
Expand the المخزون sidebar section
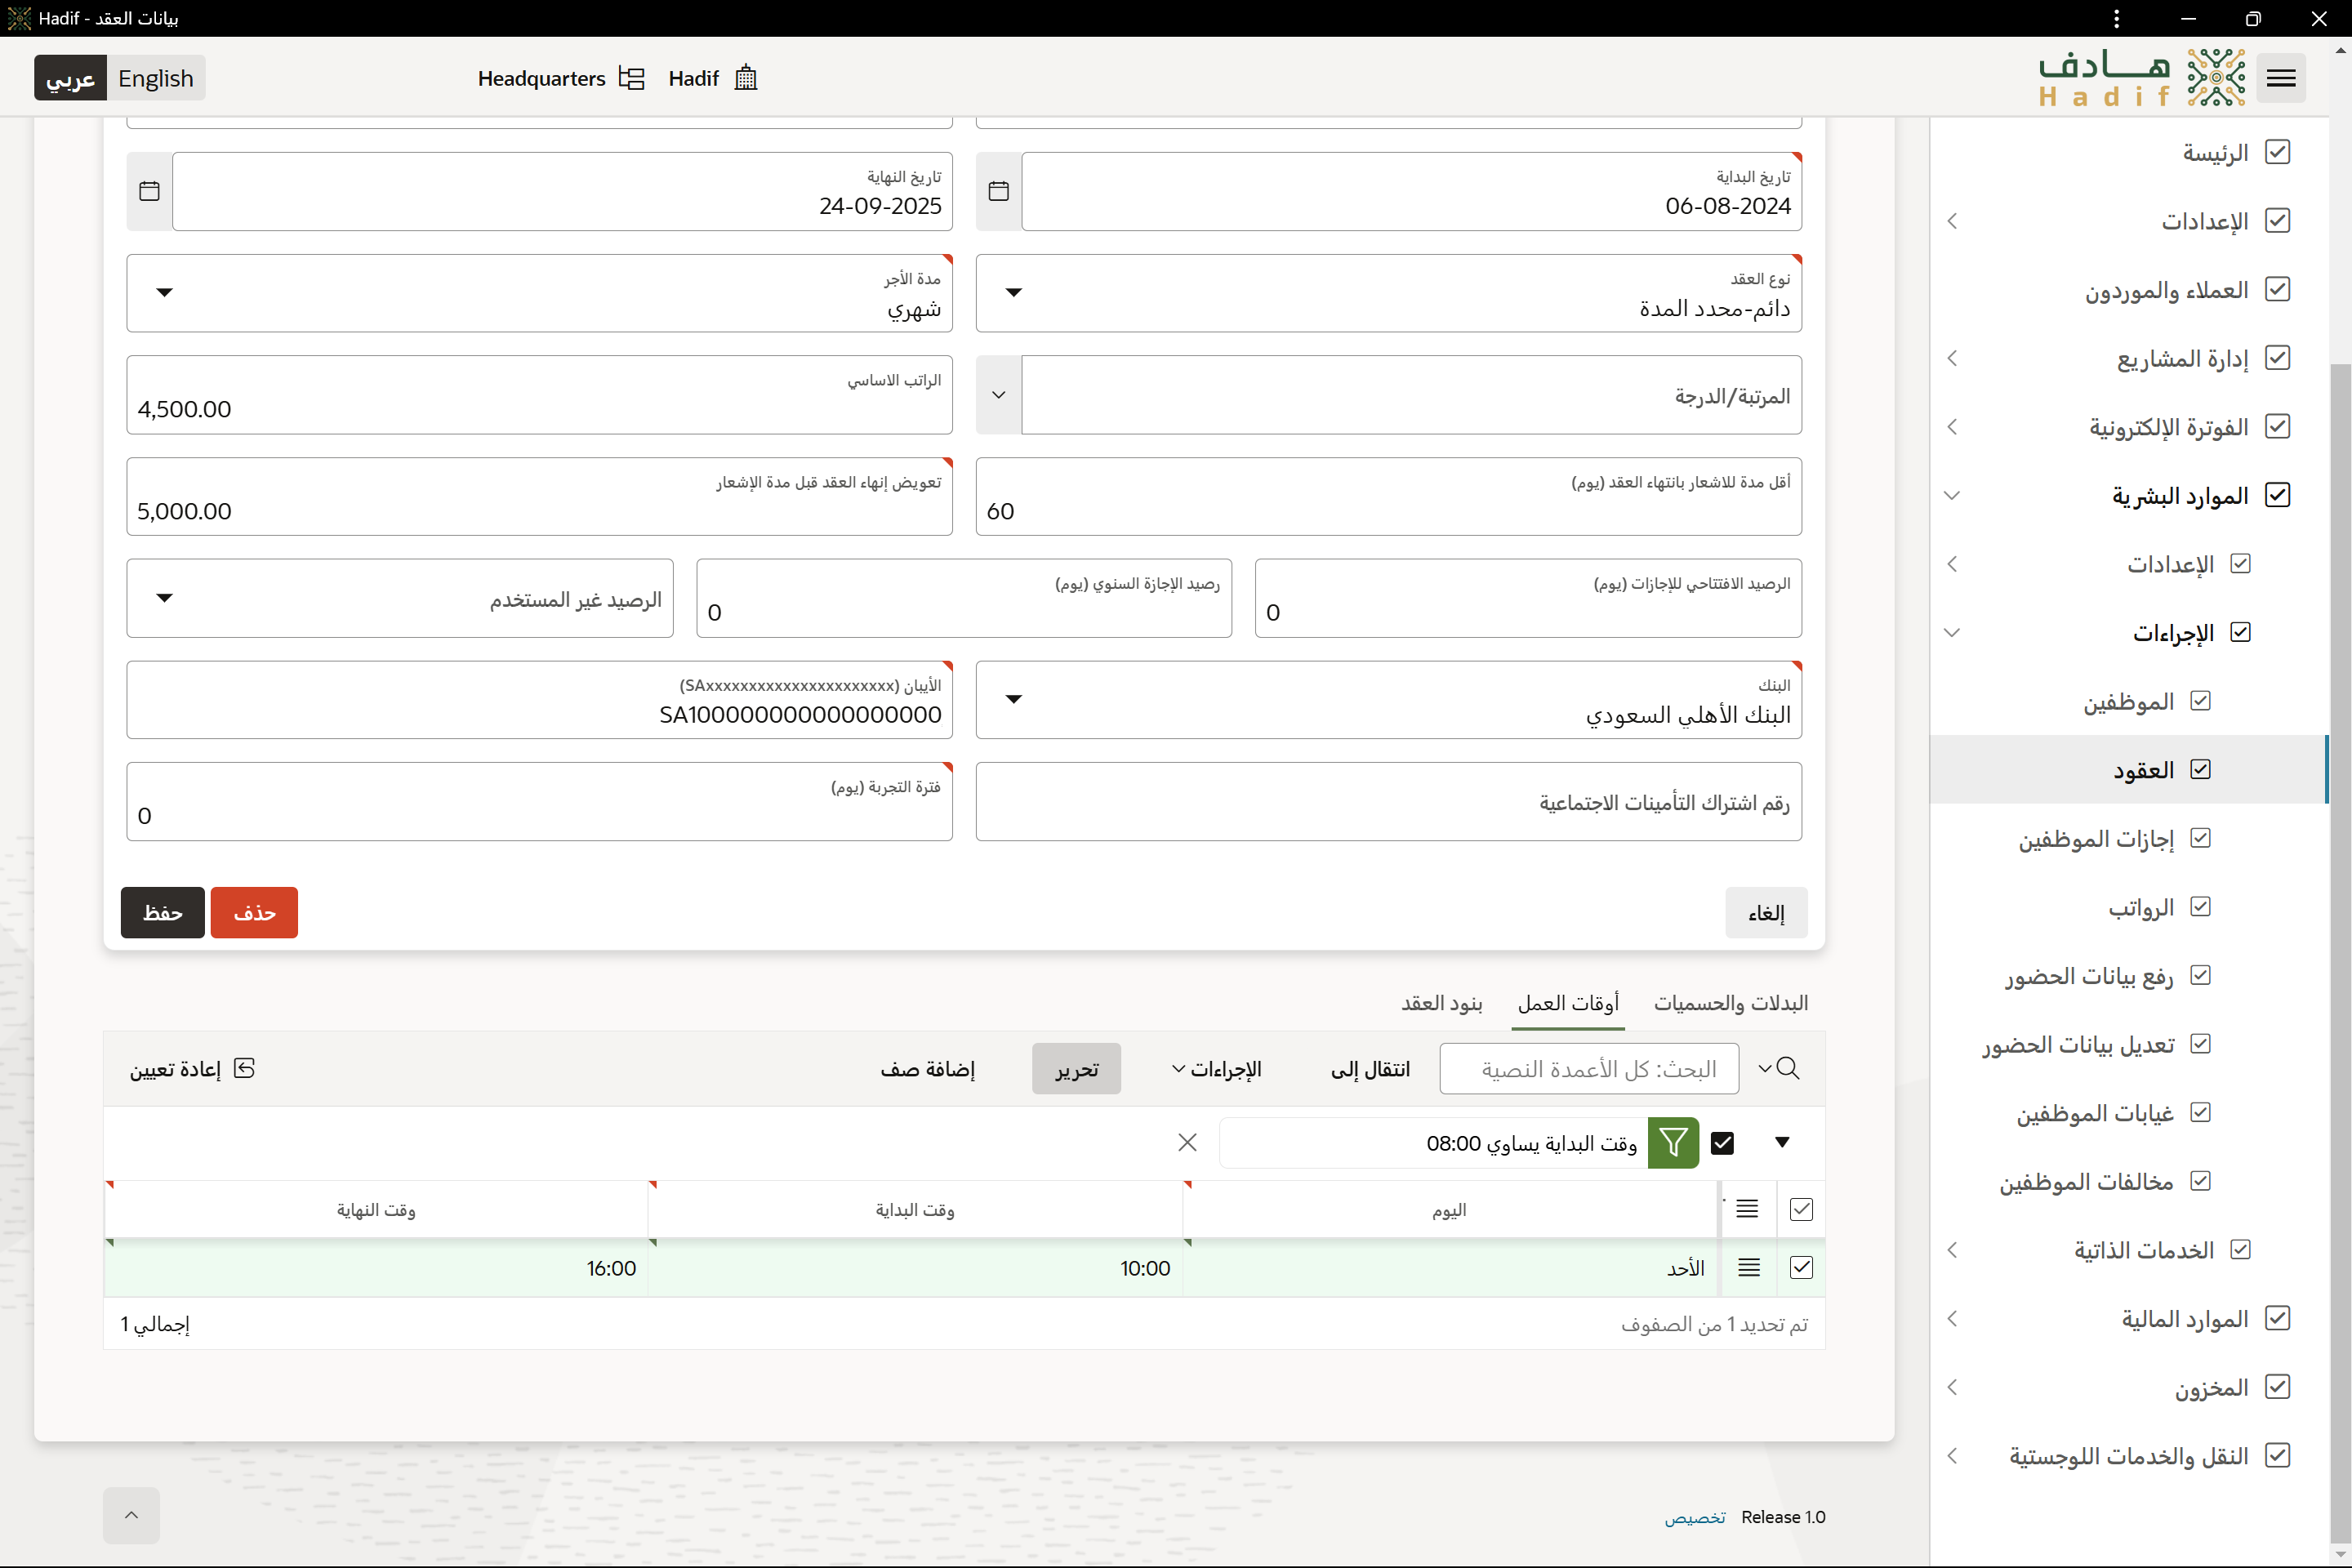(1952, 1387)
